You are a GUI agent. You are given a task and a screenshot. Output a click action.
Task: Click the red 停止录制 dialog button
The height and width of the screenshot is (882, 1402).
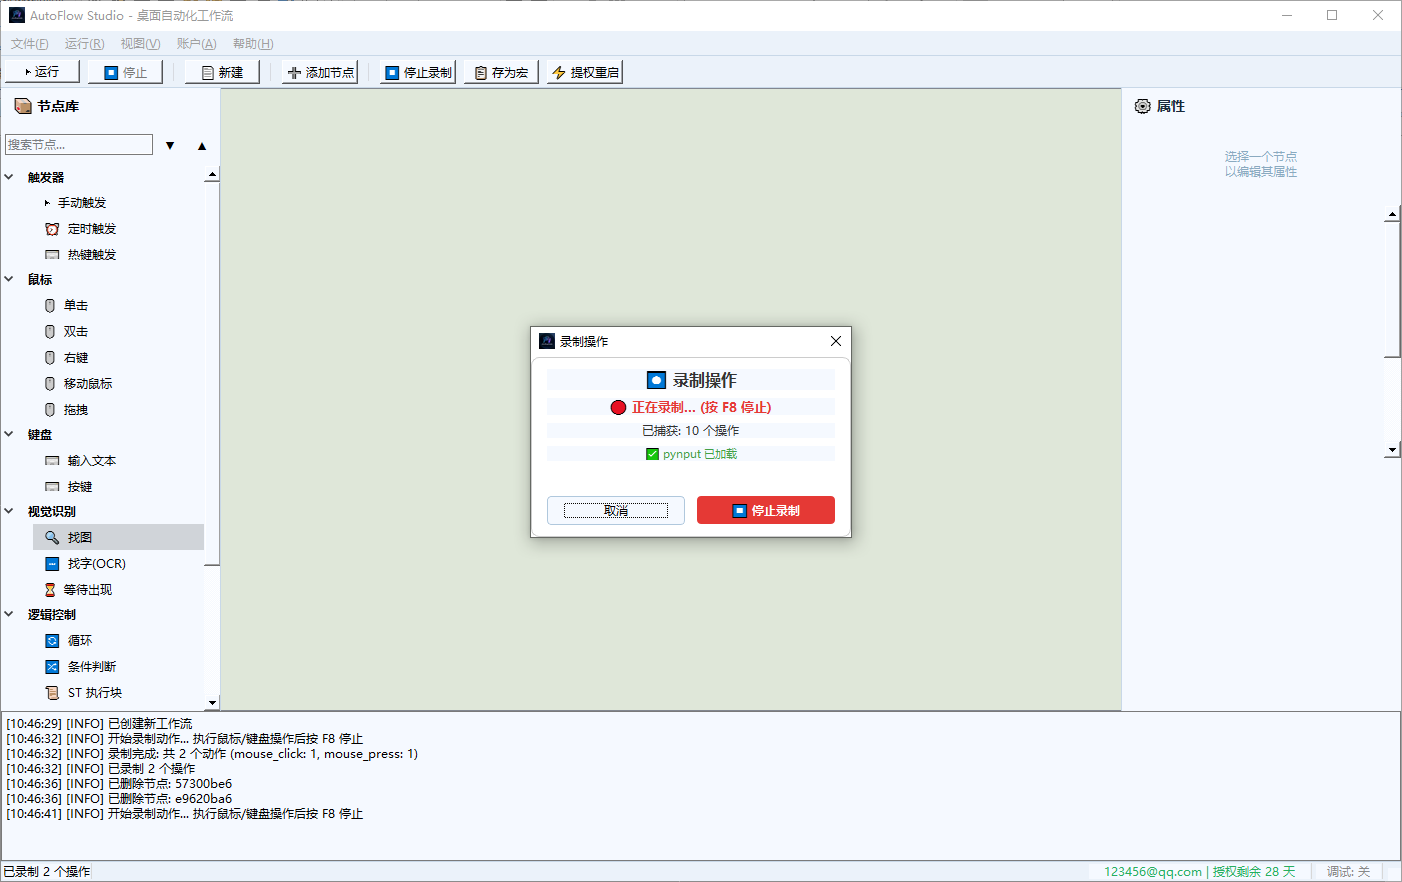click(x=766, y=510)
